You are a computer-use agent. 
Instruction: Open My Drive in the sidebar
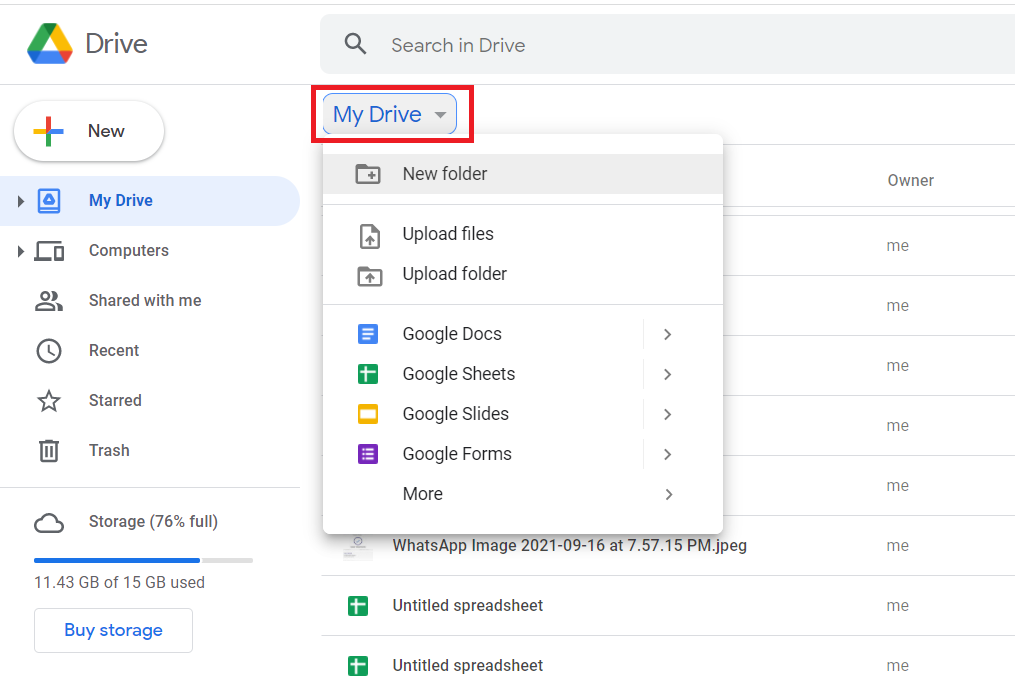pos(150,201)
